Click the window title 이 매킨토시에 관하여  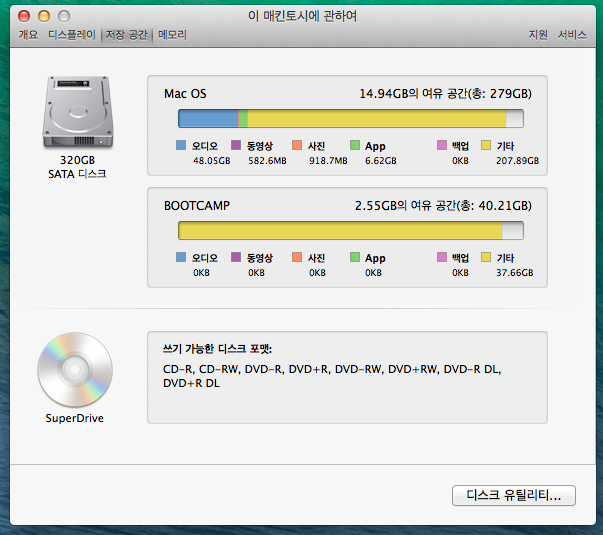pos(301,16)
